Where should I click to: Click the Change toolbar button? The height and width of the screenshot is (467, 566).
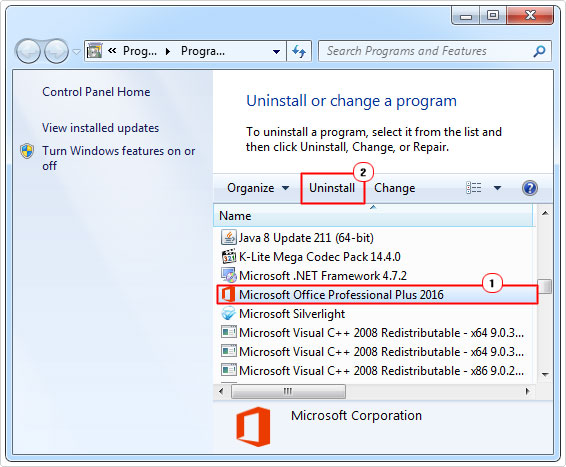[395, 188]
